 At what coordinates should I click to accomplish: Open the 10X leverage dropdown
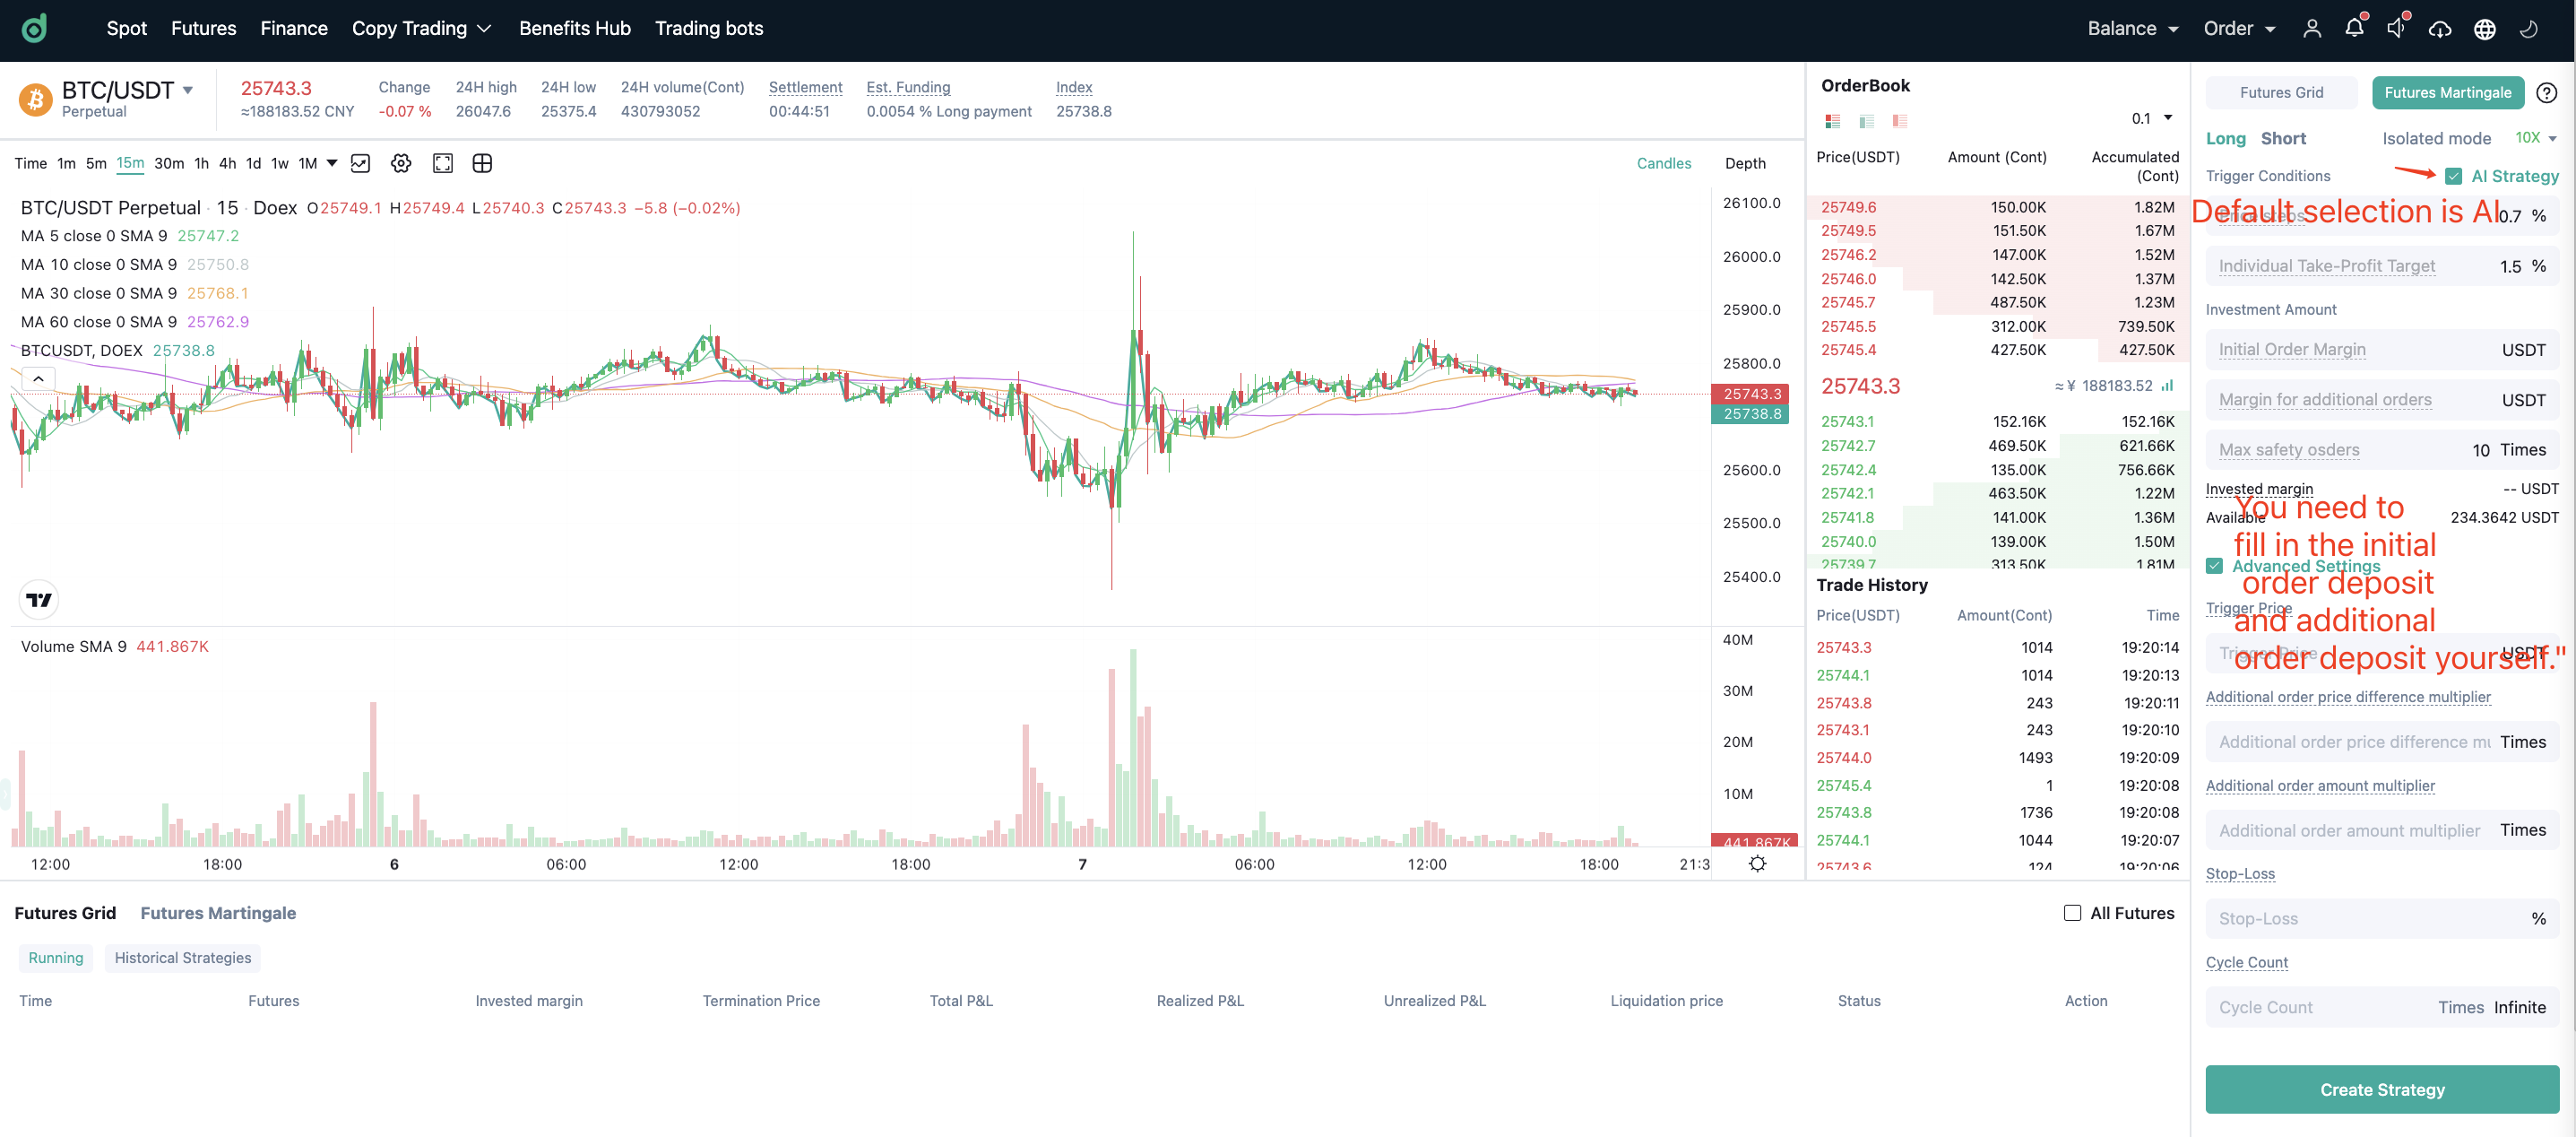tap(2535, 138)
